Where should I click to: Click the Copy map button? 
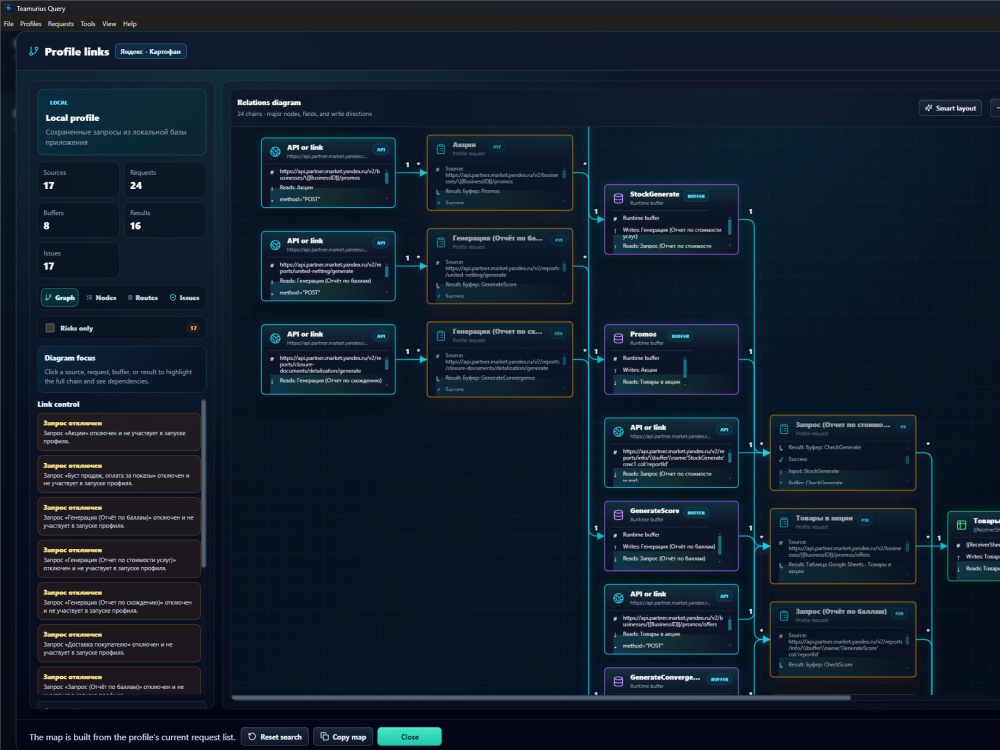click(x=343, y=737)
